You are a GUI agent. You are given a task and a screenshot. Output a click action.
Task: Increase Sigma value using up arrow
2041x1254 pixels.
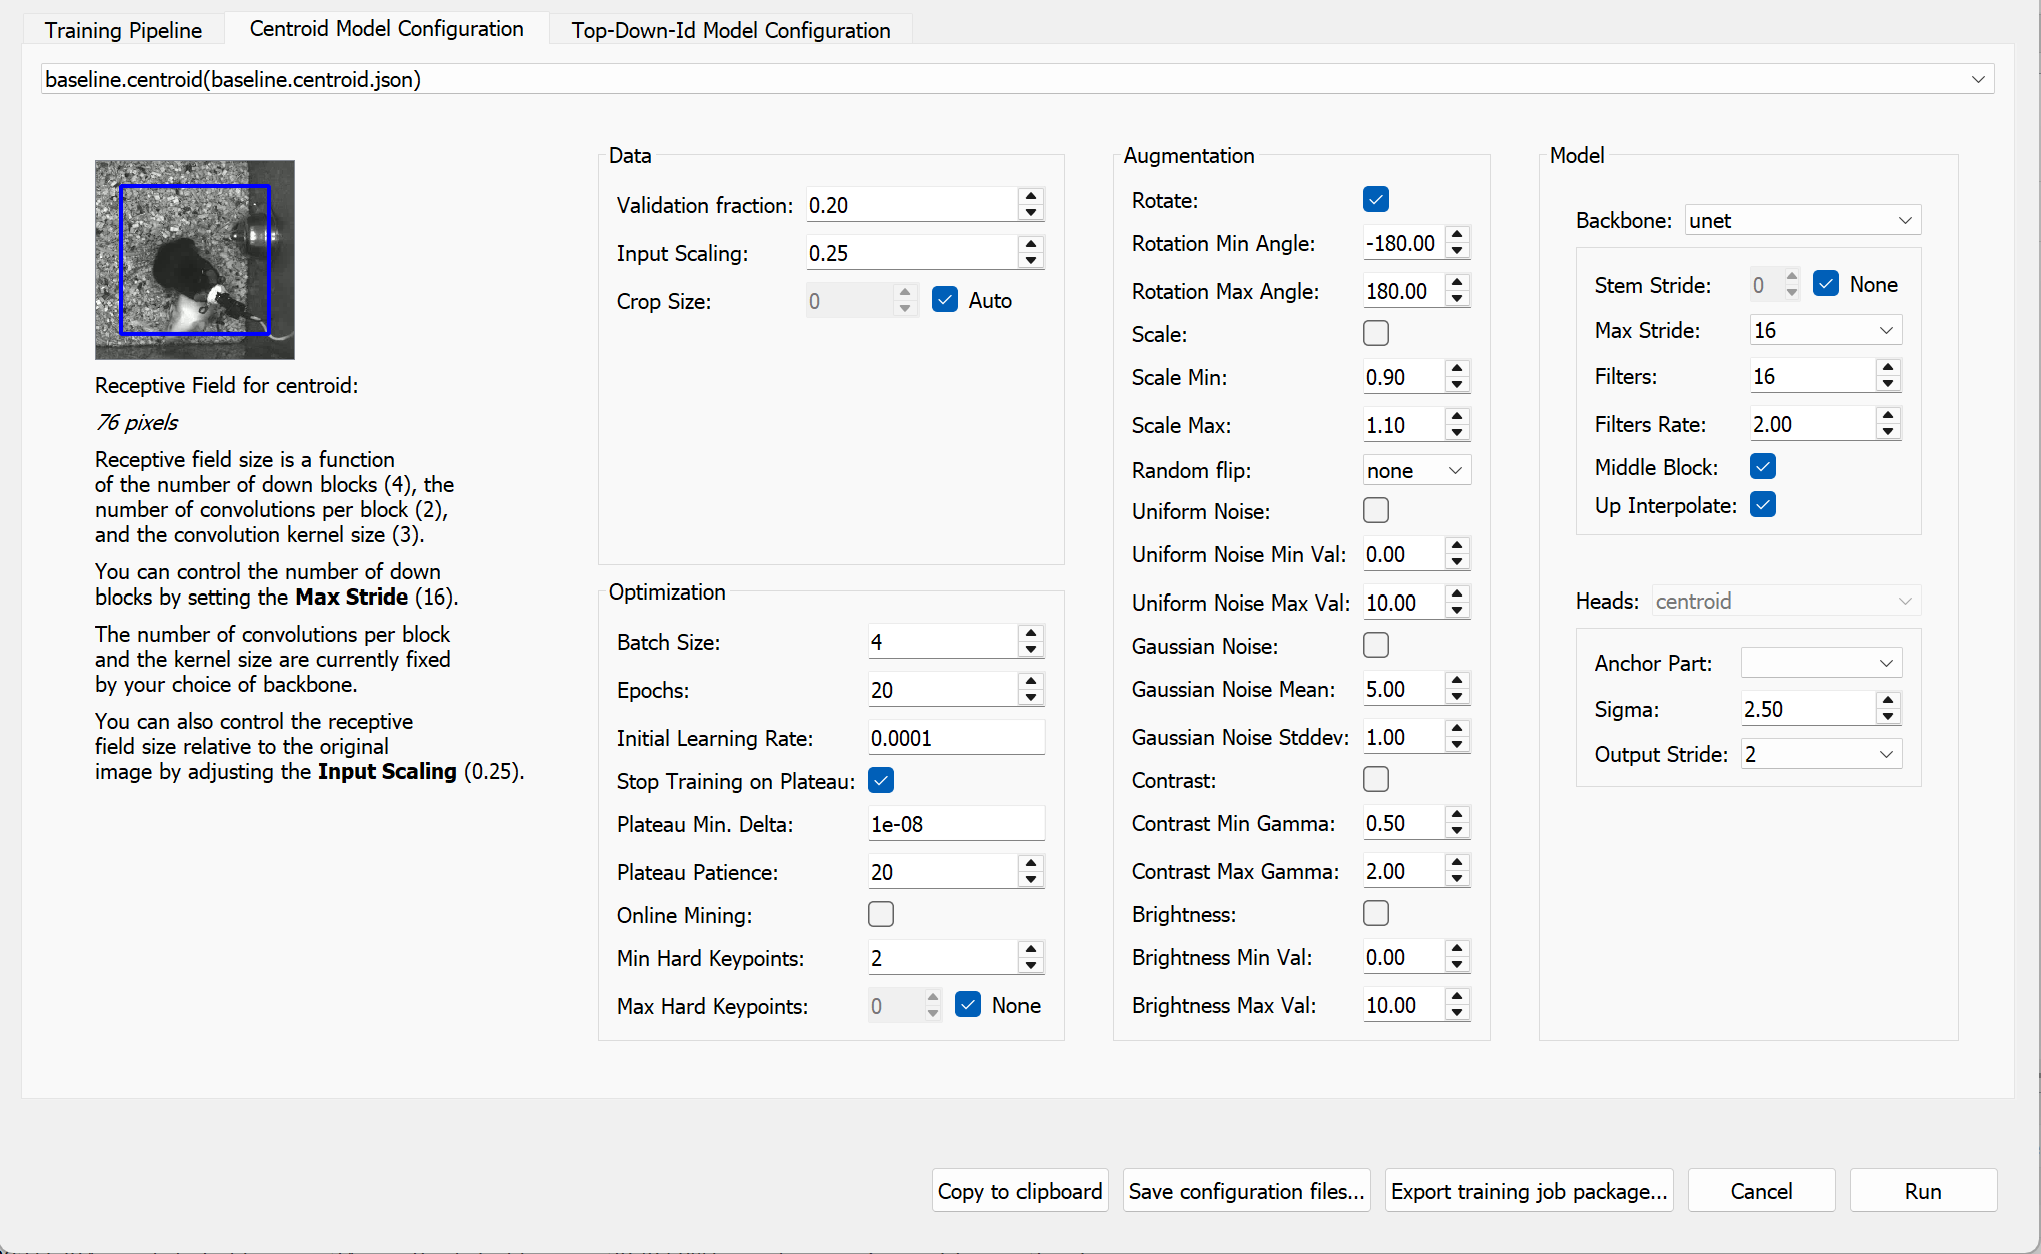coord(1888,701)
